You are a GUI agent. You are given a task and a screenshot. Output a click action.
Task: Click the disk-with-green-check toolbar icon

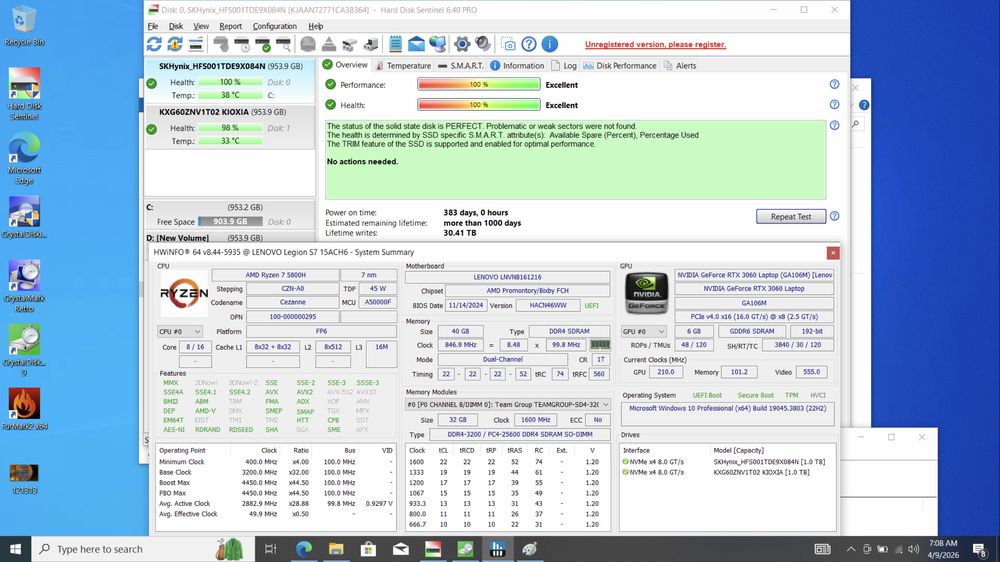[263, 44]
